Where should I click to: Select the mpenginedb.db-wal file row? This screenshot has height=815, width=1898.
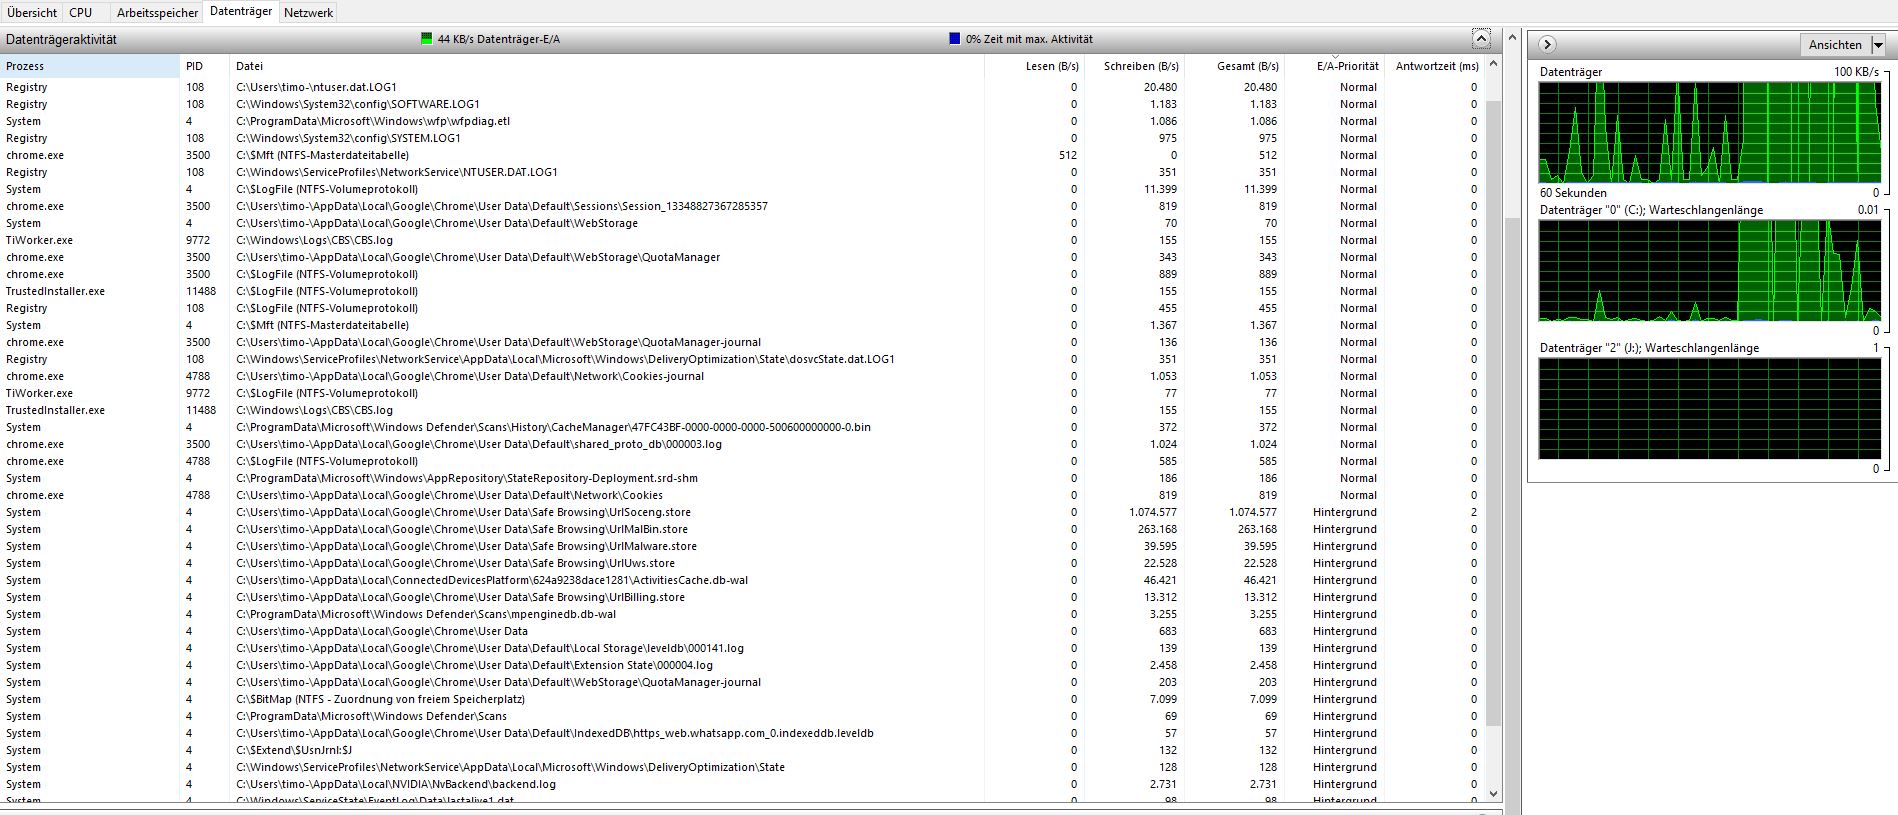coord(742,614)
